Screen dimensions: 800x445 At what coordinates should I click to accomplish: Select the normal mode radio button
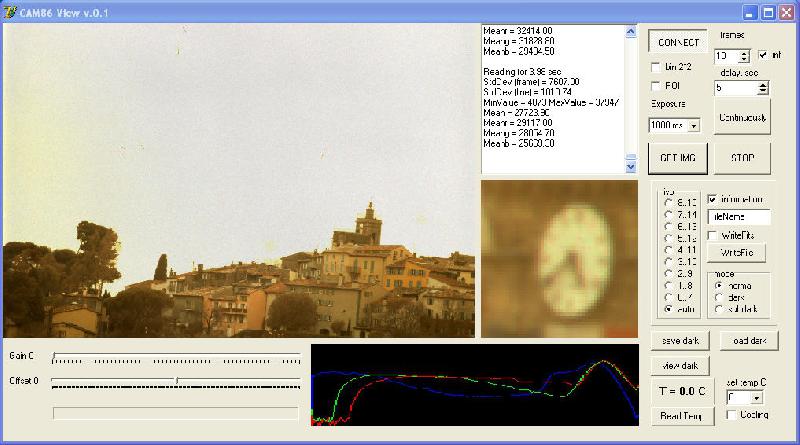719,286
